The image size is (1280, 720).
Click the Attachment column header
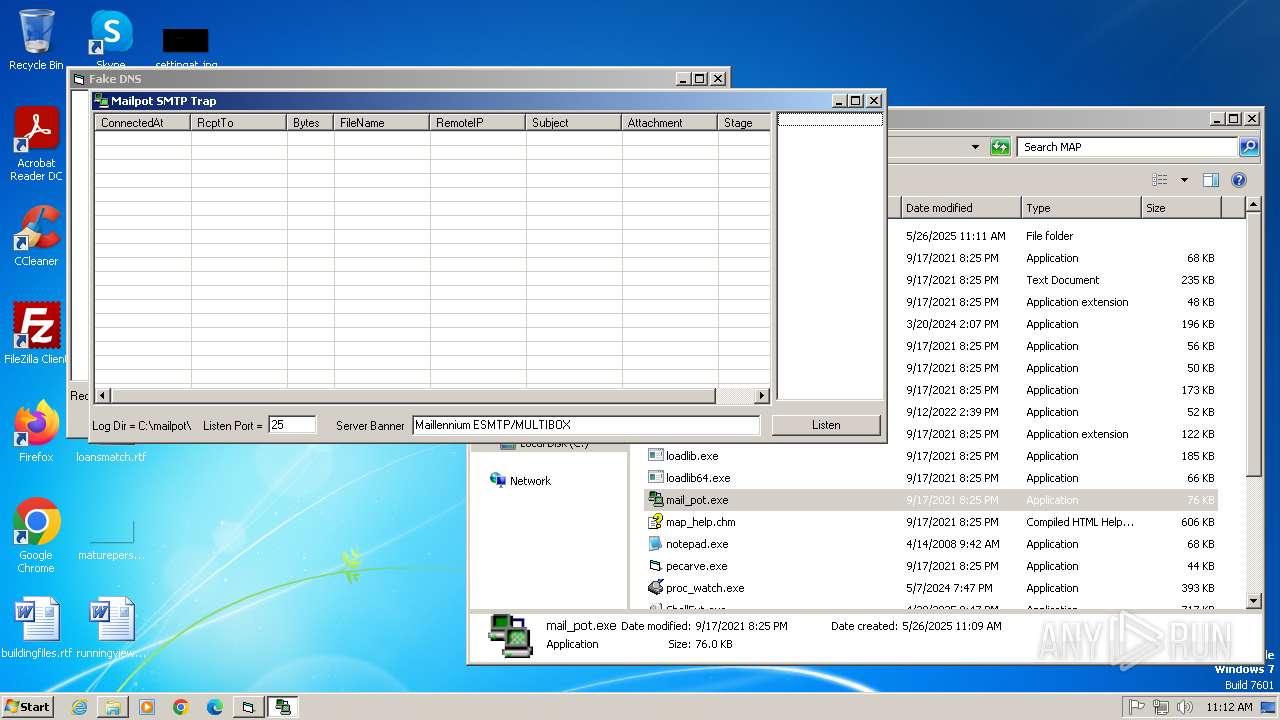tap(670, 123)
